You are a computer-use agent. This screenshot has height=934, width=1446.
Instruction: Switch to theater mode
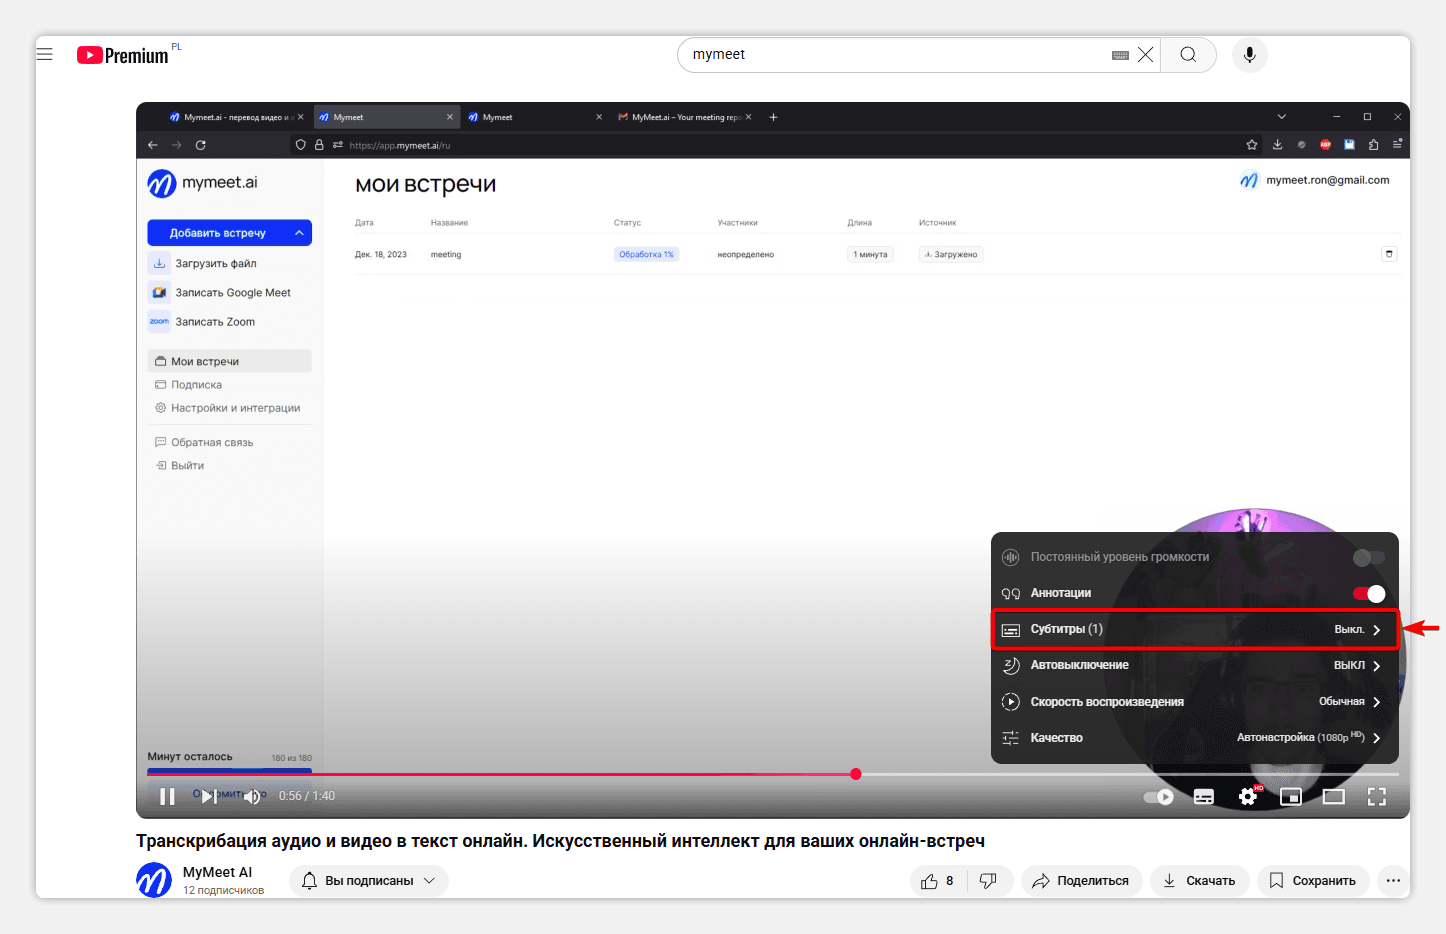click(1334, 797)
